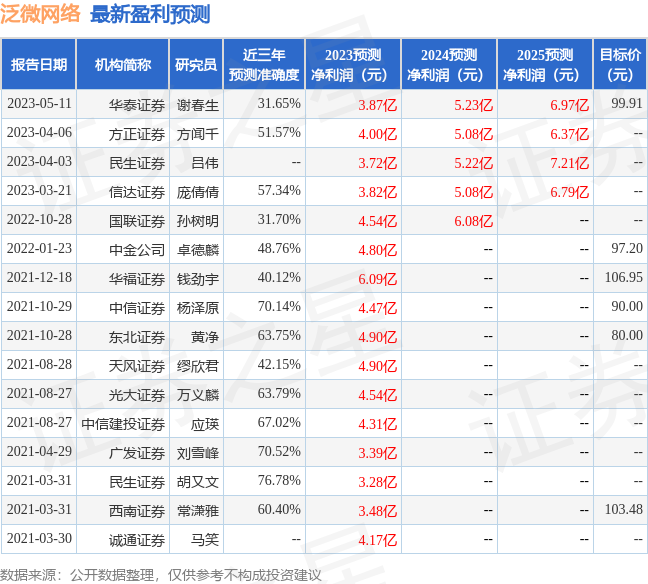Screen dimensions: 648x584
Task: Select the 研究员 column header
Action: [196, 64]
